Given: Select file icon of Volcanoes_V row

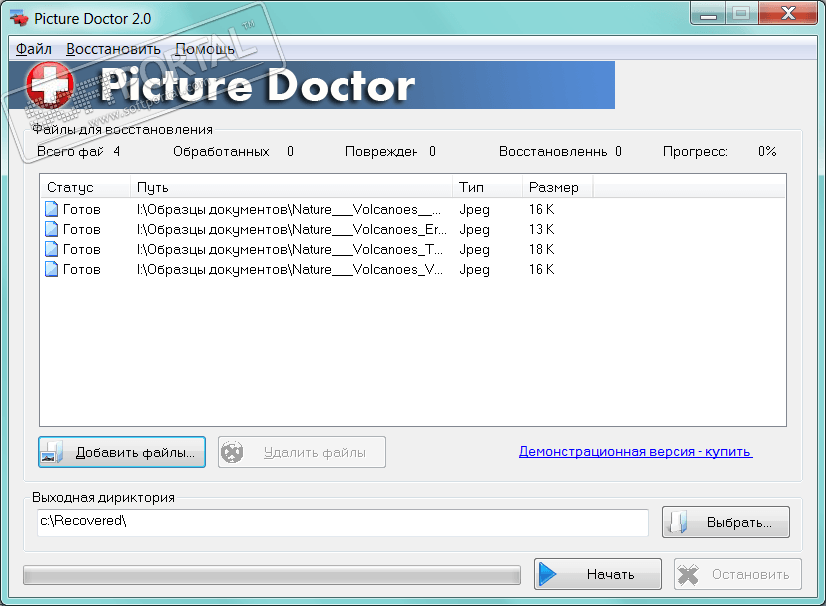Looking at the screenshot, I should coord(51,269).
